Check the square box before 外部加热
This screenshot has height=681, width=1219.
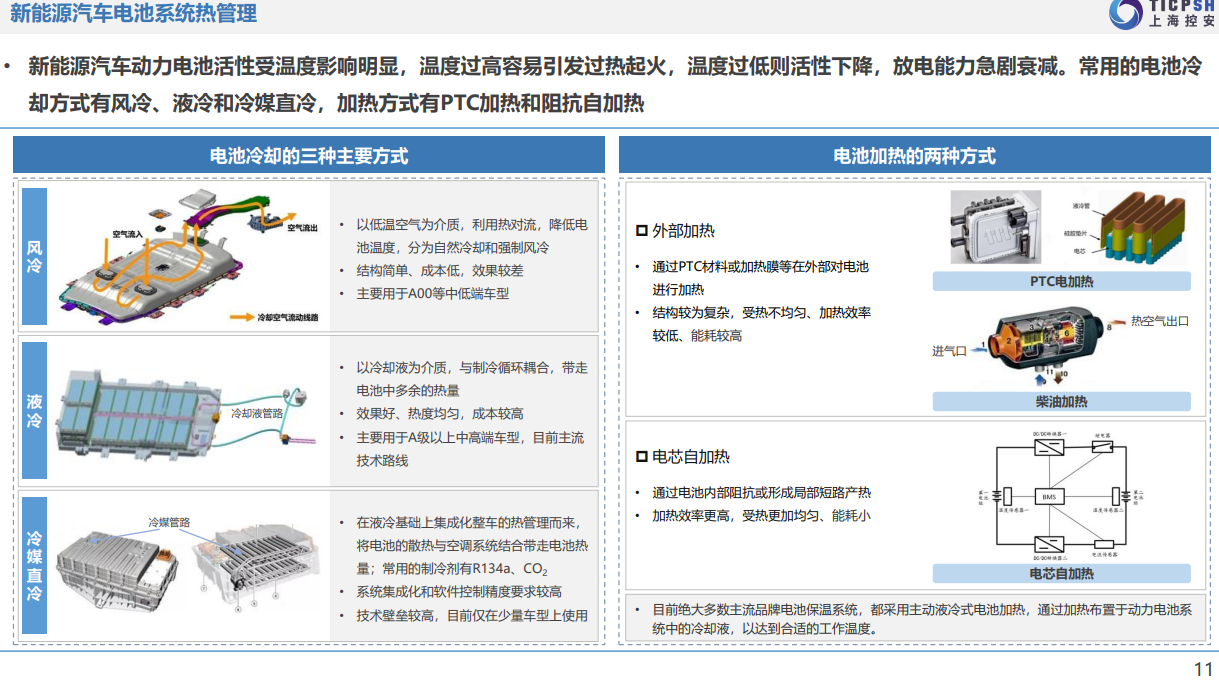click(642, 231)
